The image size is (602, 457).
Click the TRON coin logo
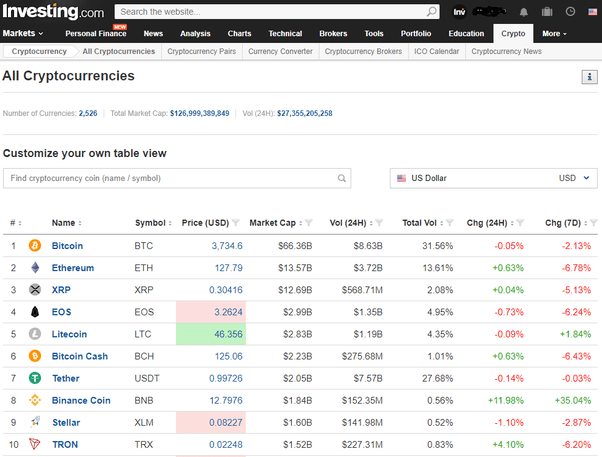coord(35,444)
